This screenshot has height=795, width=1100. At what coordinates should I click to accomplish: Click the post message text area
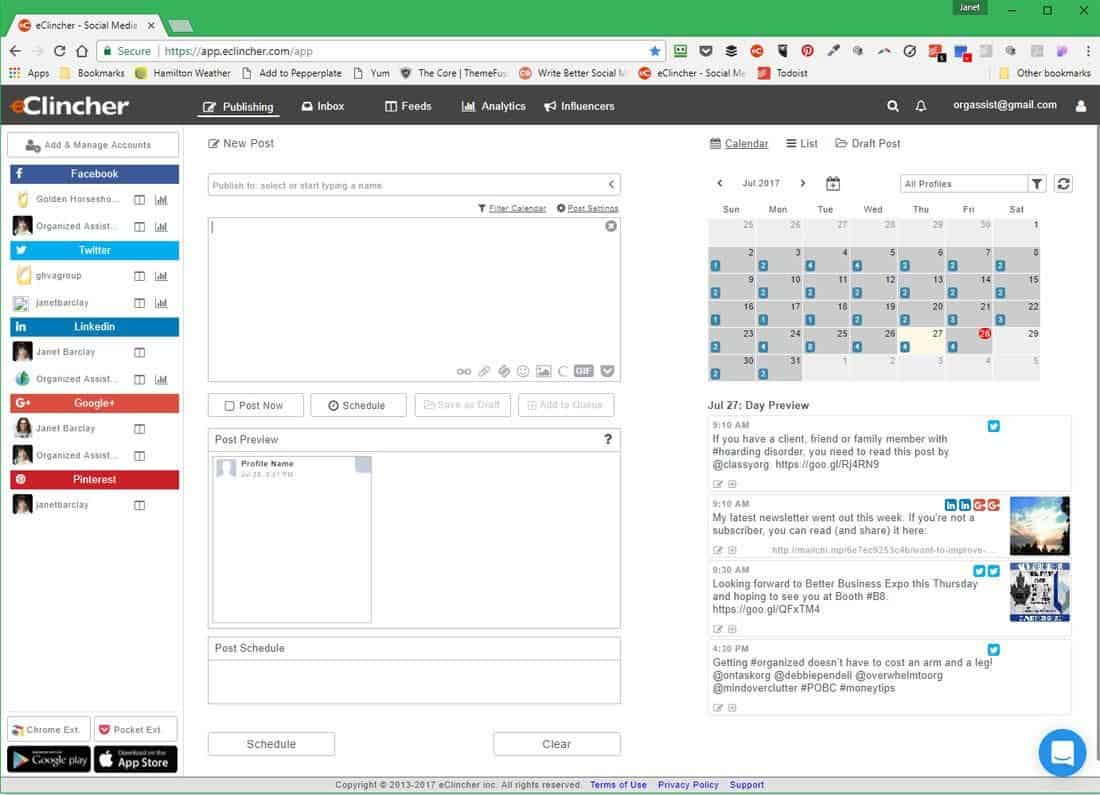click(x=414, y=300)
